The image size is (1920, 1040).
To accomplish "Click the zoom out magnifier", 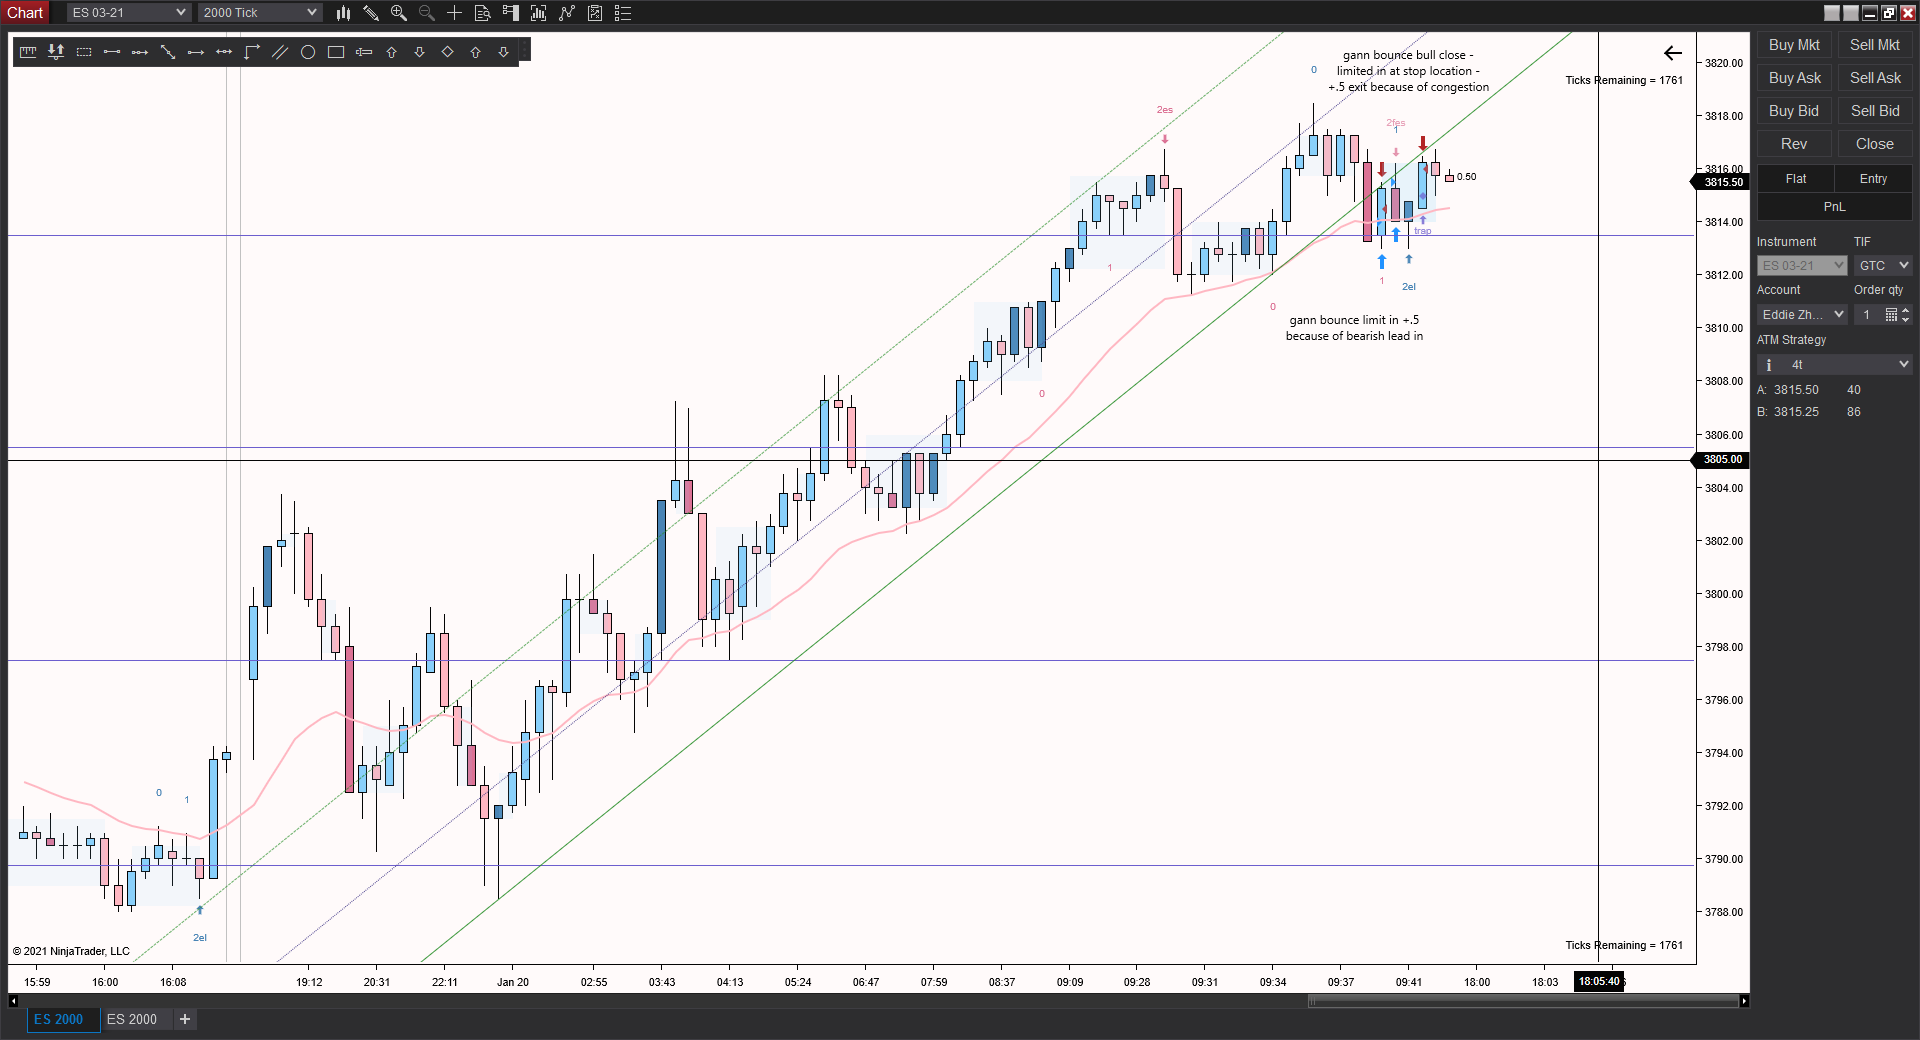I will point(427,13).
